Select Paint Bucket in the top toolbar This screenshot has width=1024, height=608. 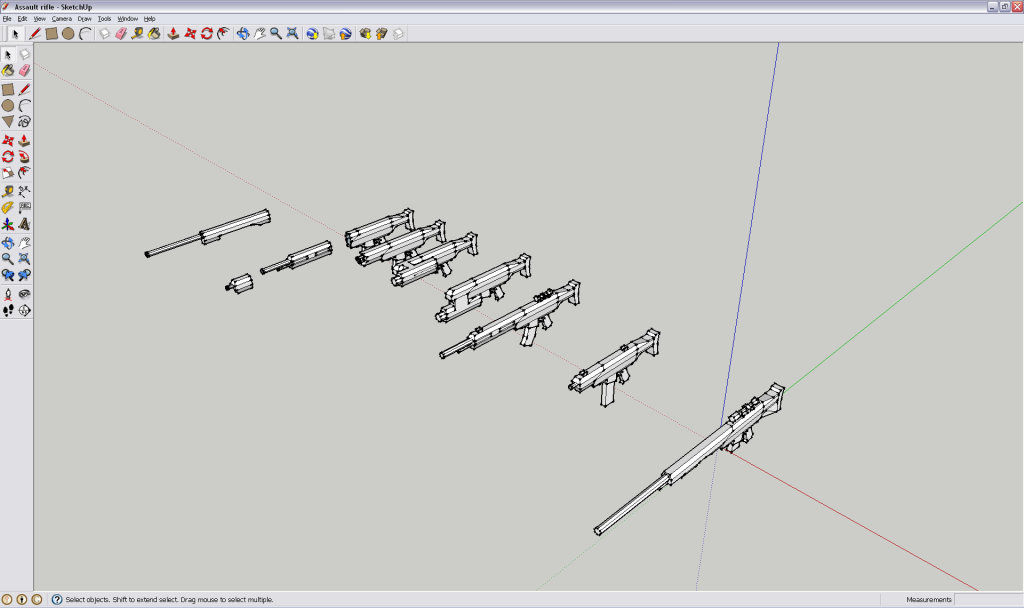point(154,33)
